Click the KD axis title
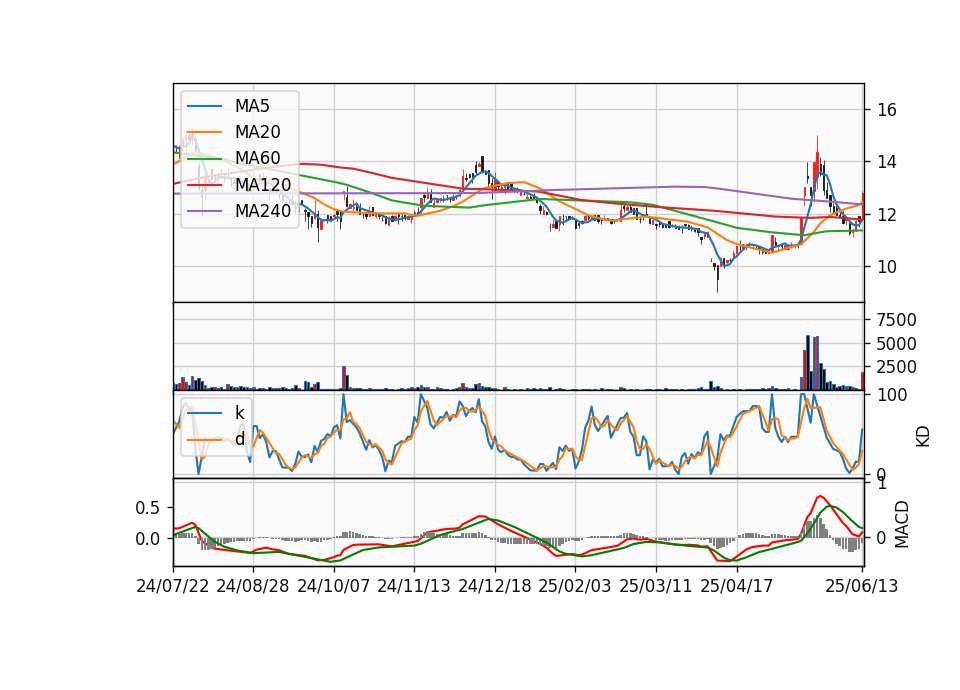Screen dimensions: 960x690 tap(923, 436)
